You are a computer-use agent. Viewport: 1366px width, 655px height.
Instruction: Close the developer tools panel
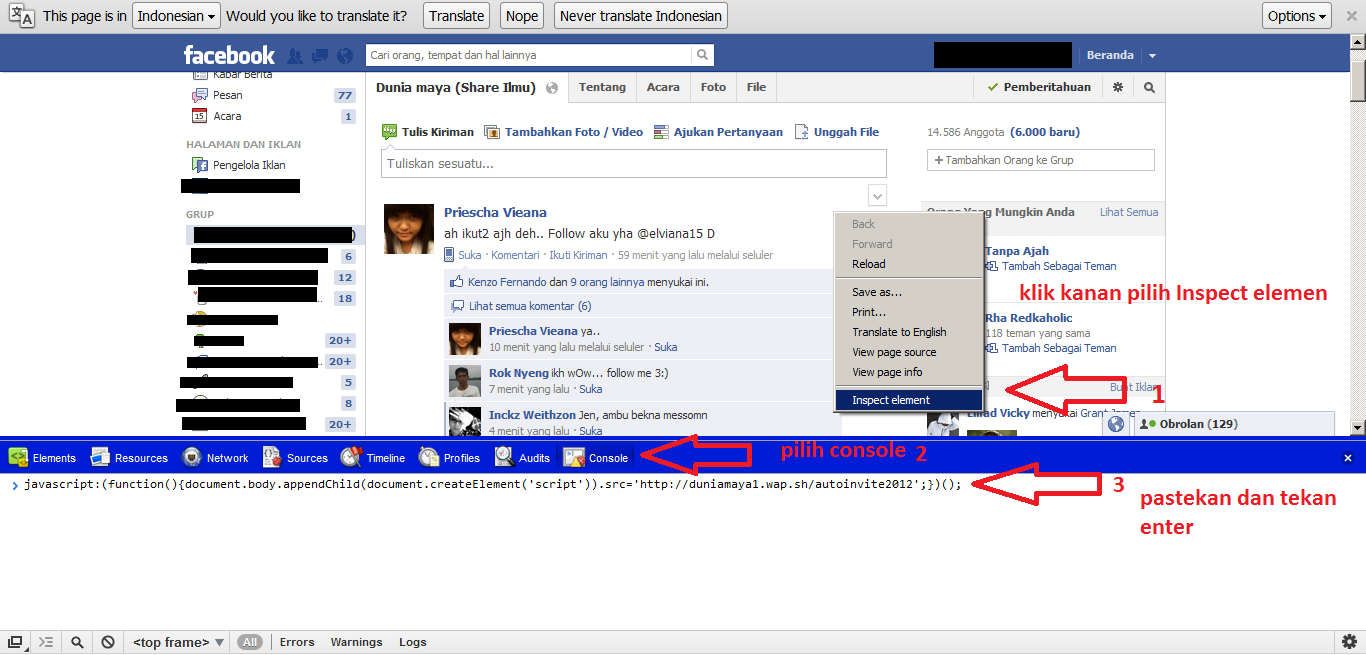(1347, 458)
